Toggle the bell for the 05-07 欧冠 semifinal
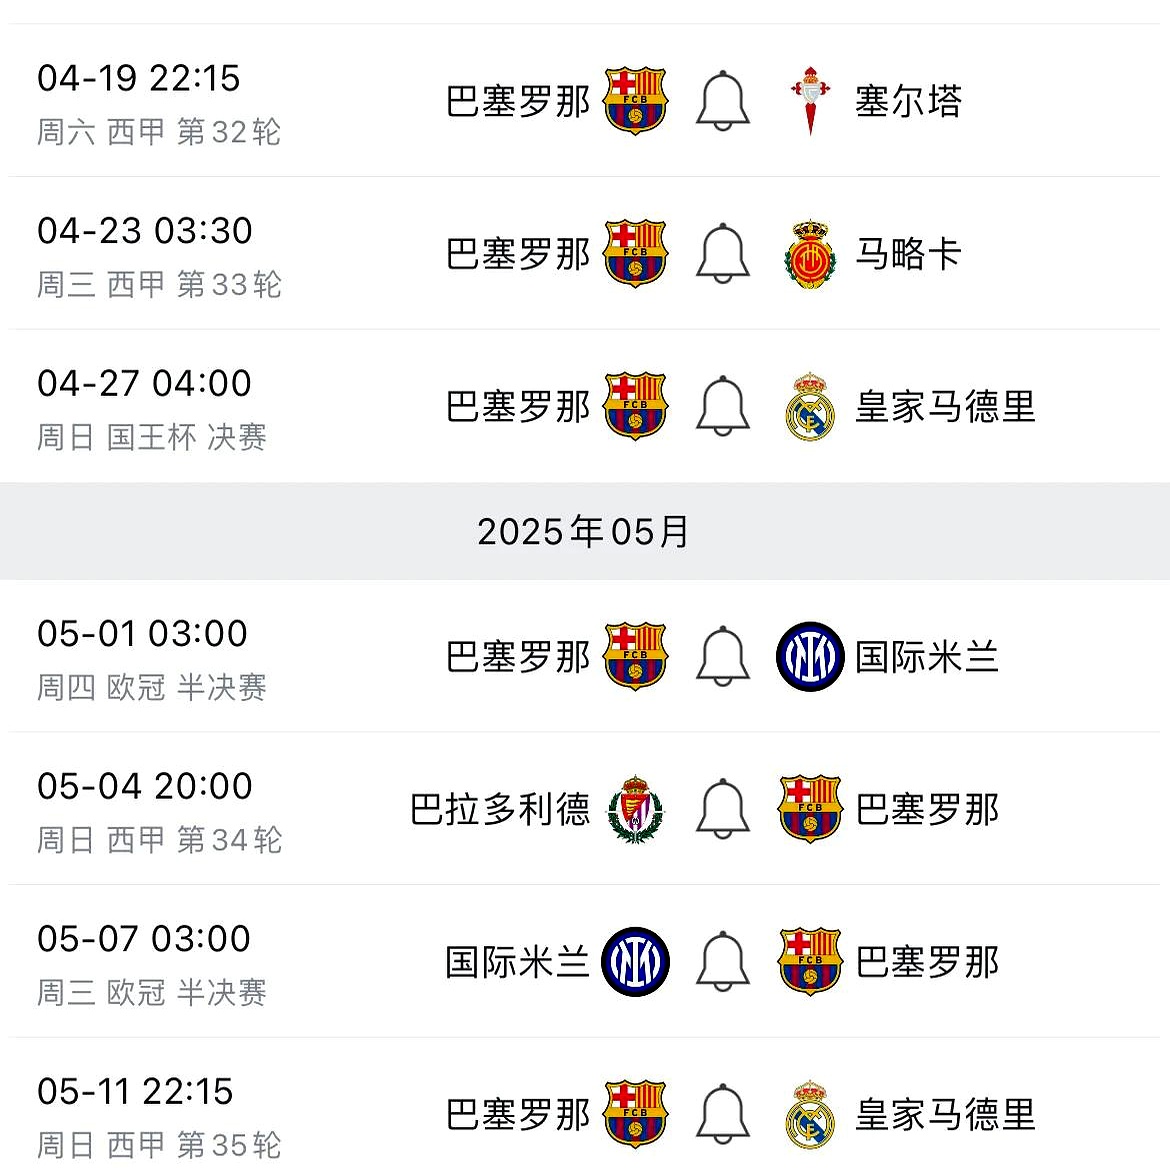This screenshot has width=1170, height=1174. tap(722, 962)
